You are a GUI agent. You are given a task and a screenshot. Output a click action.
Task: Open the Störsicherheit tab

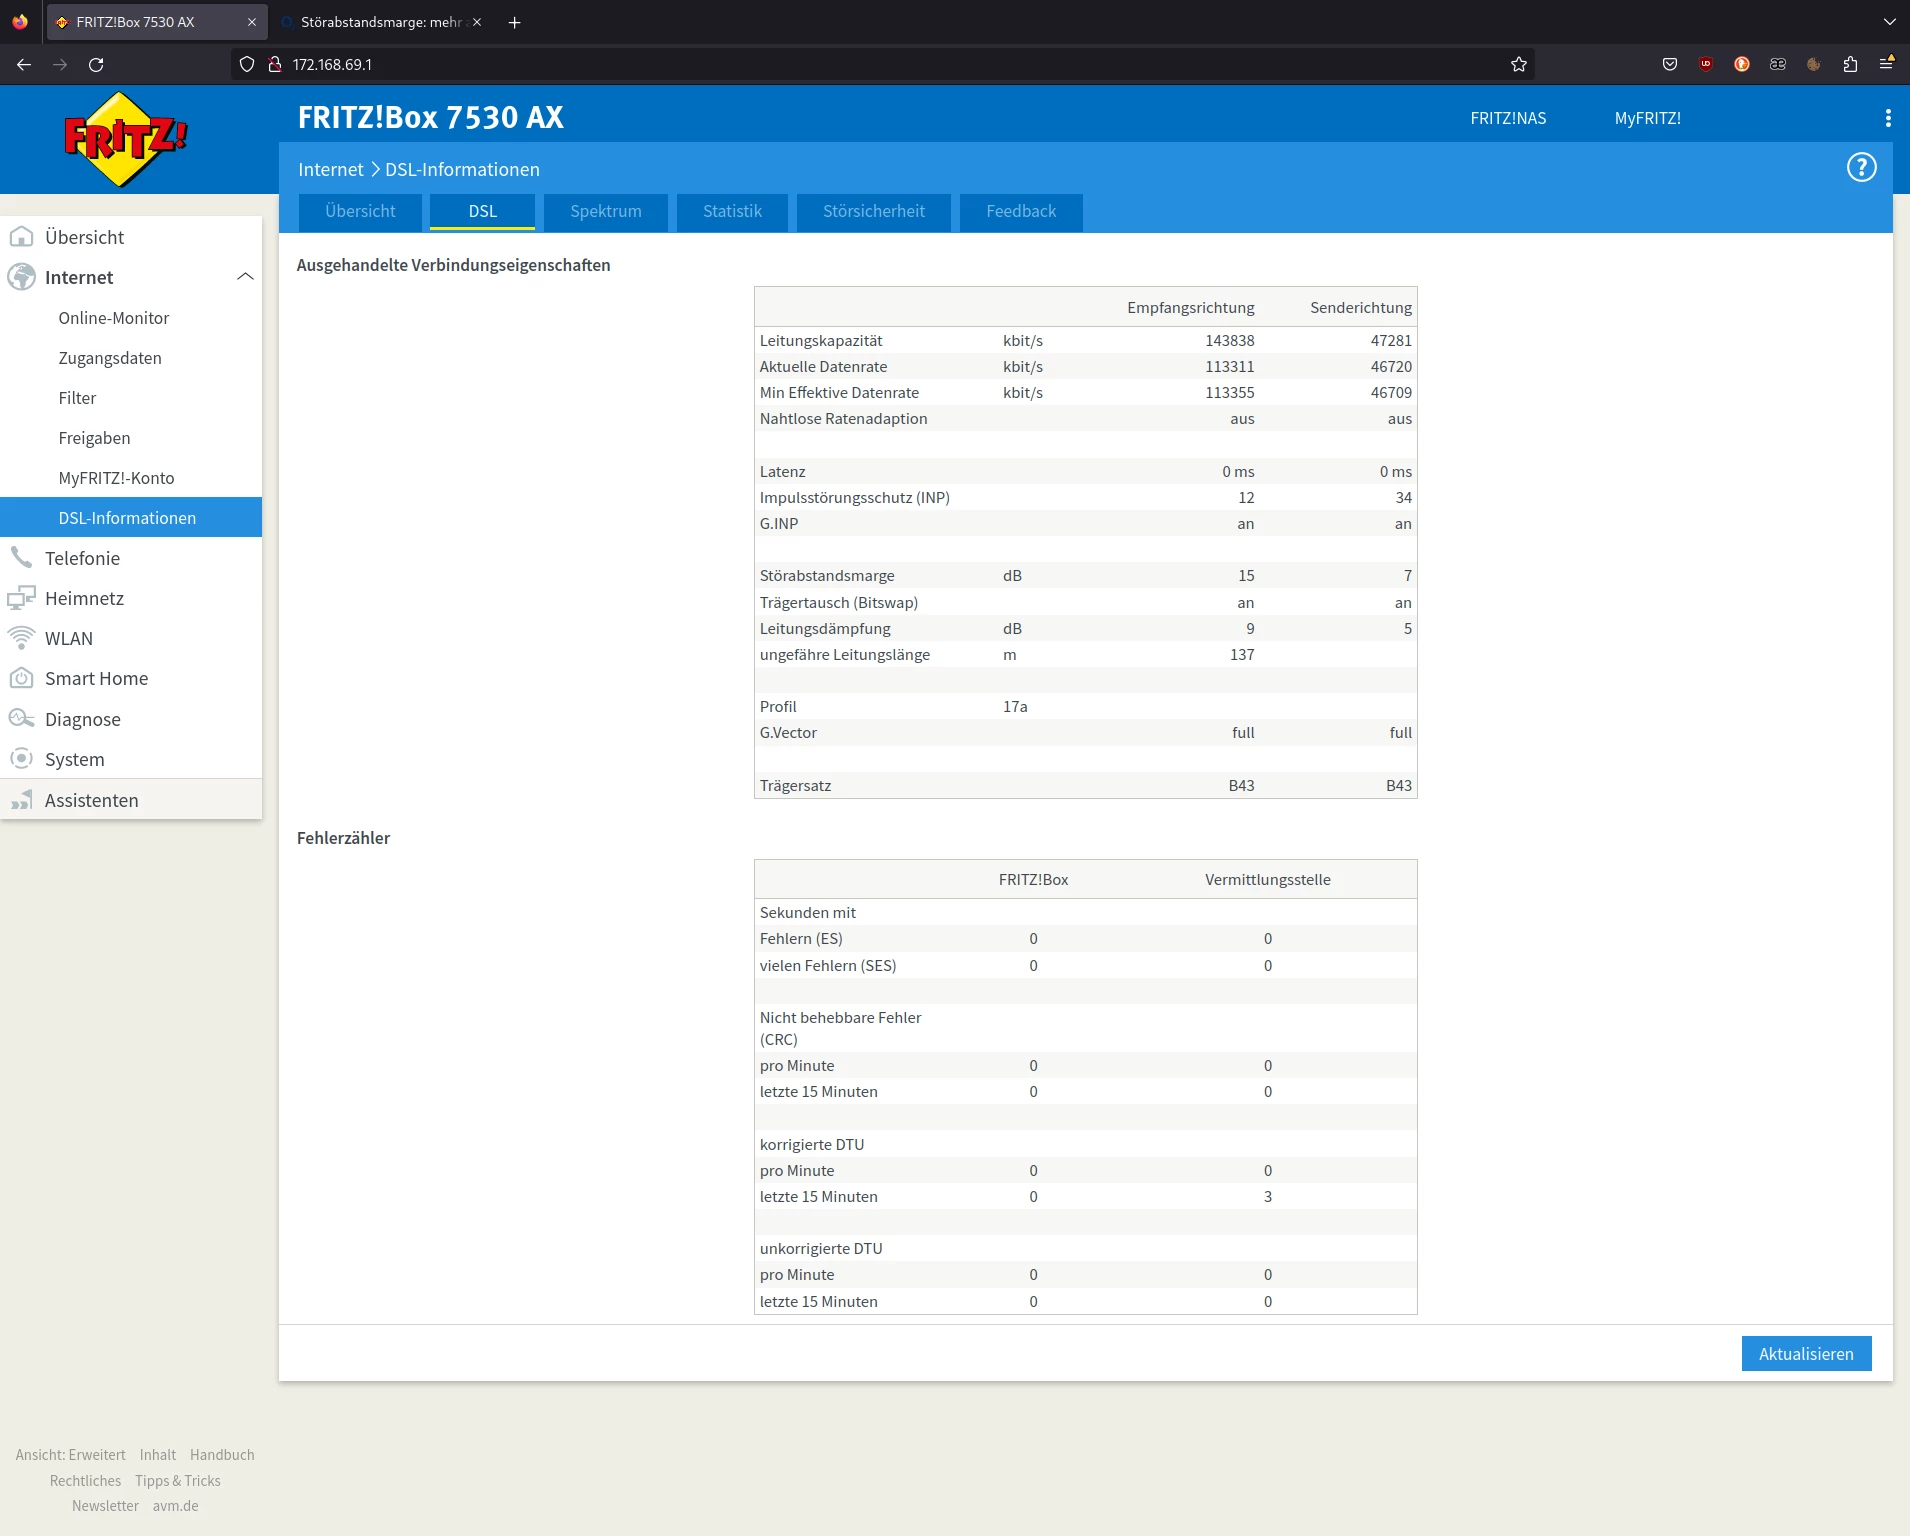click(873, 212)
